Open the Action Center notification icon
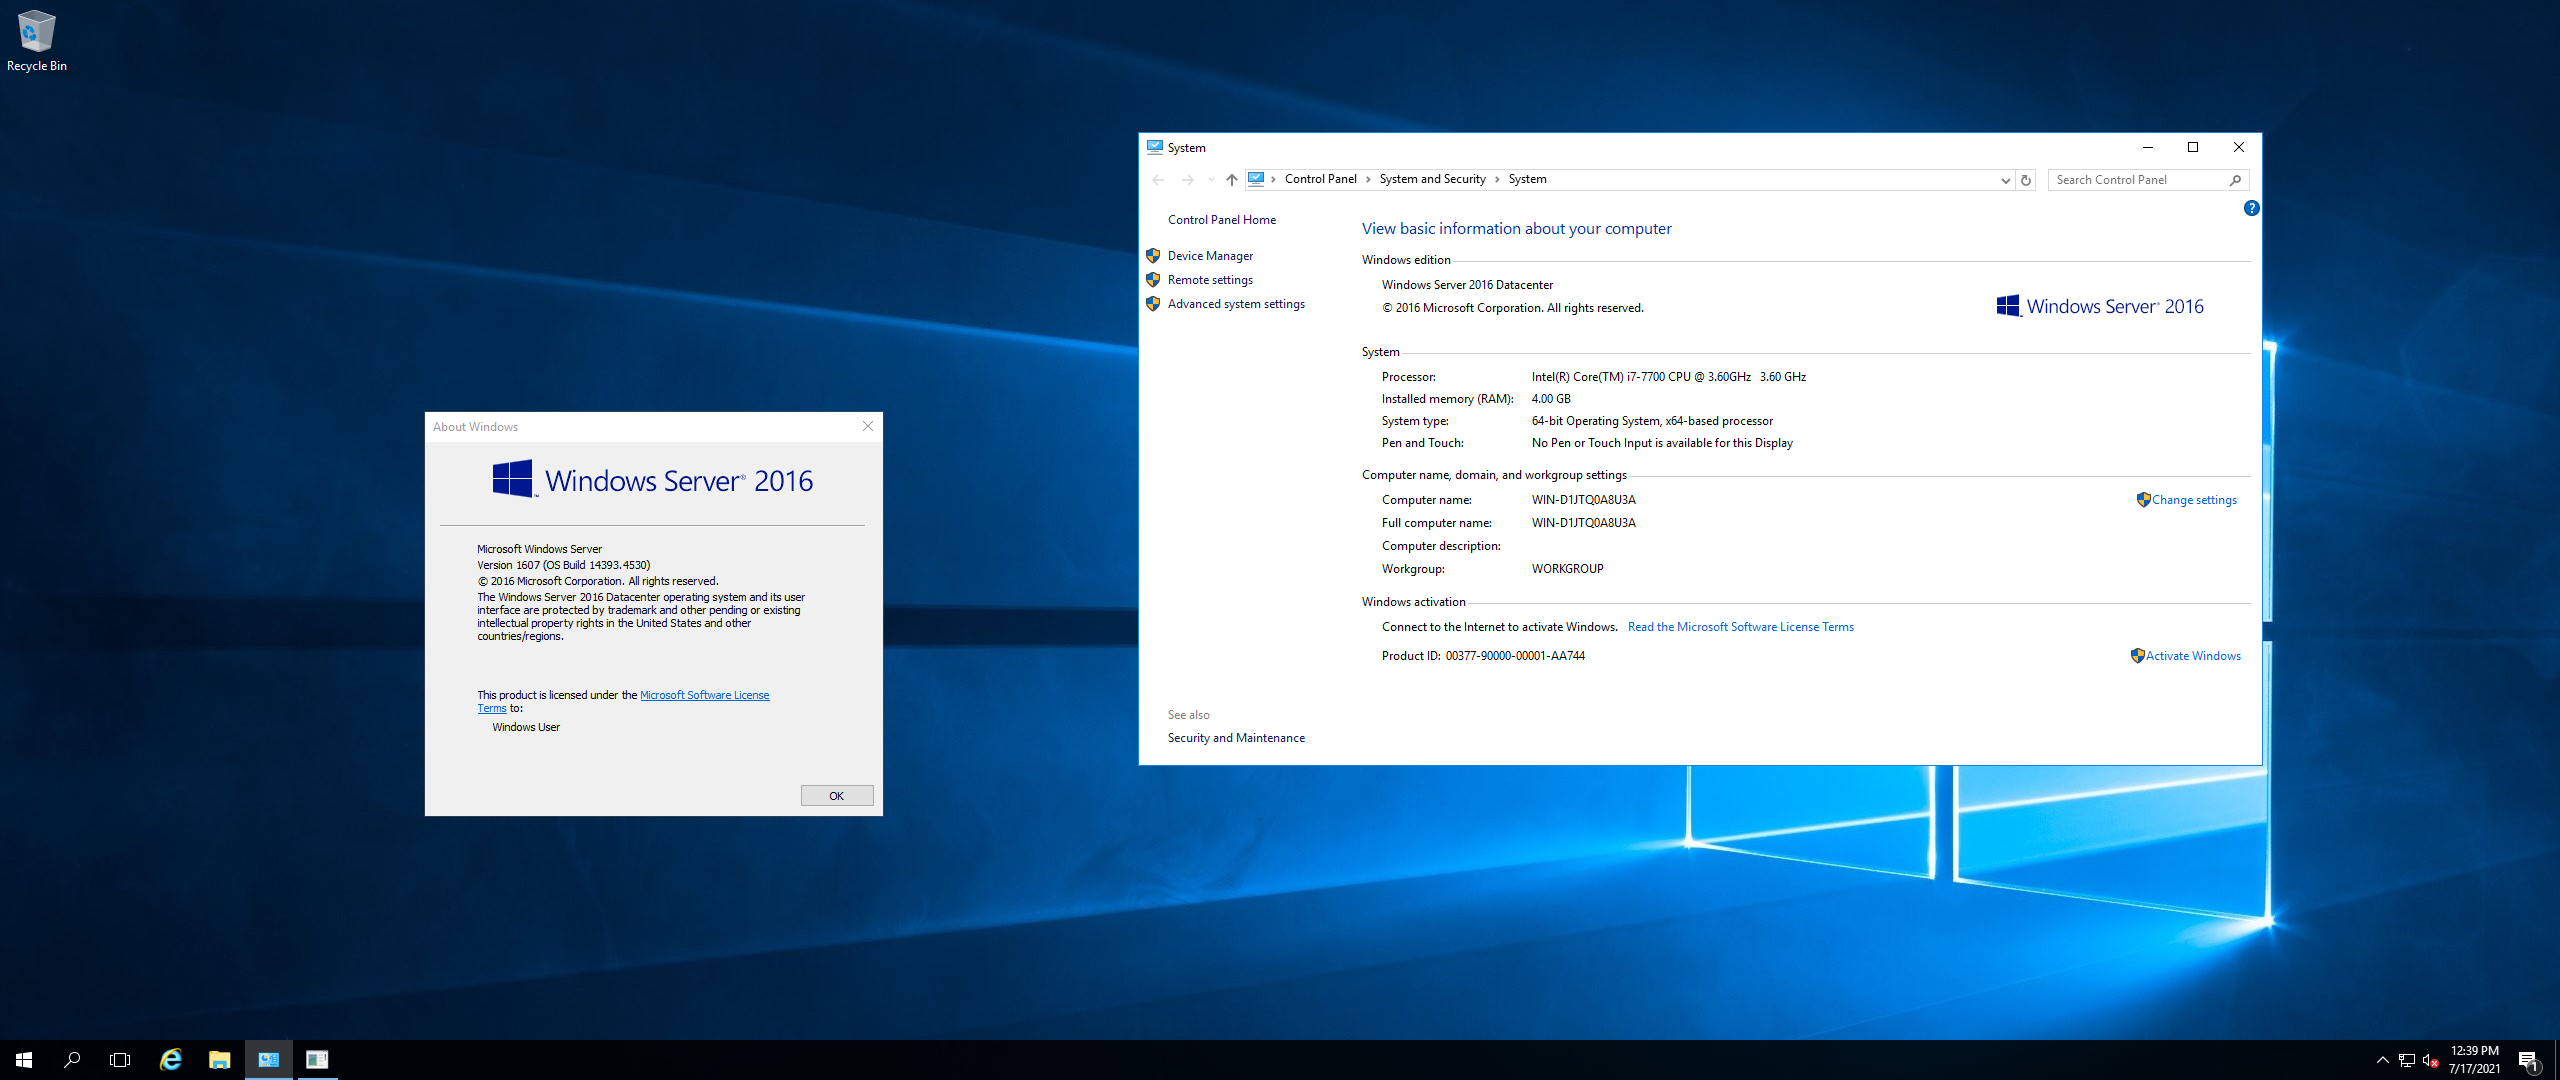The width and height of the screenshot is (2560, 1080). tap(2528, 1060)
